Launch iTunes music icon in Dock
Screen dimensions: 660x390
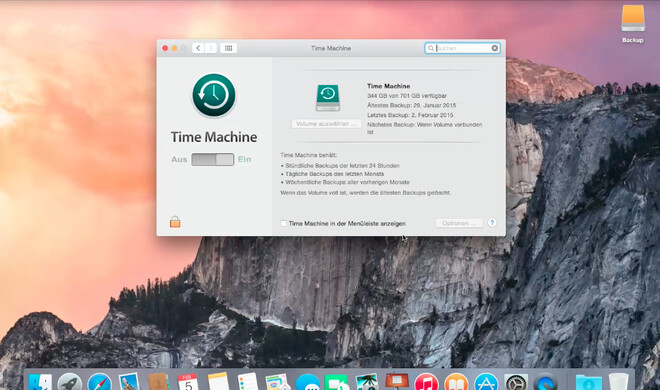426,382
